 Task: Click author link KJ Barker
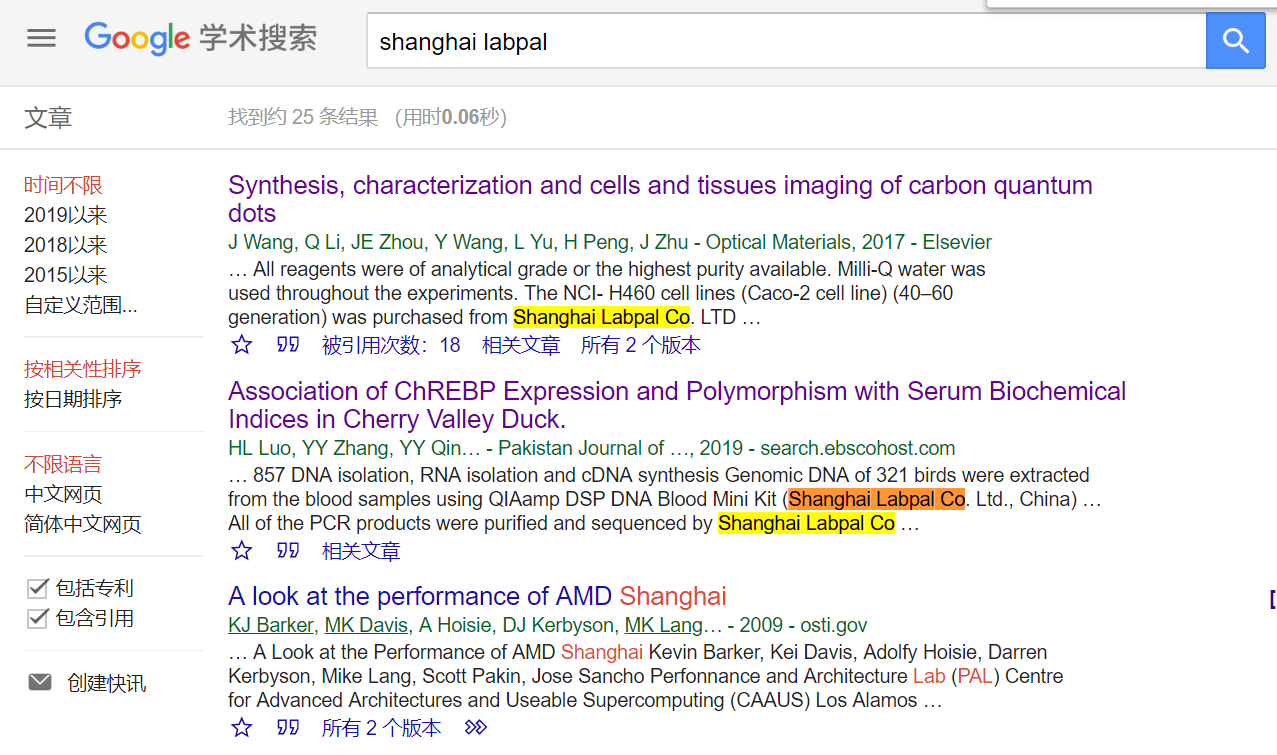(x=271, y=625)
